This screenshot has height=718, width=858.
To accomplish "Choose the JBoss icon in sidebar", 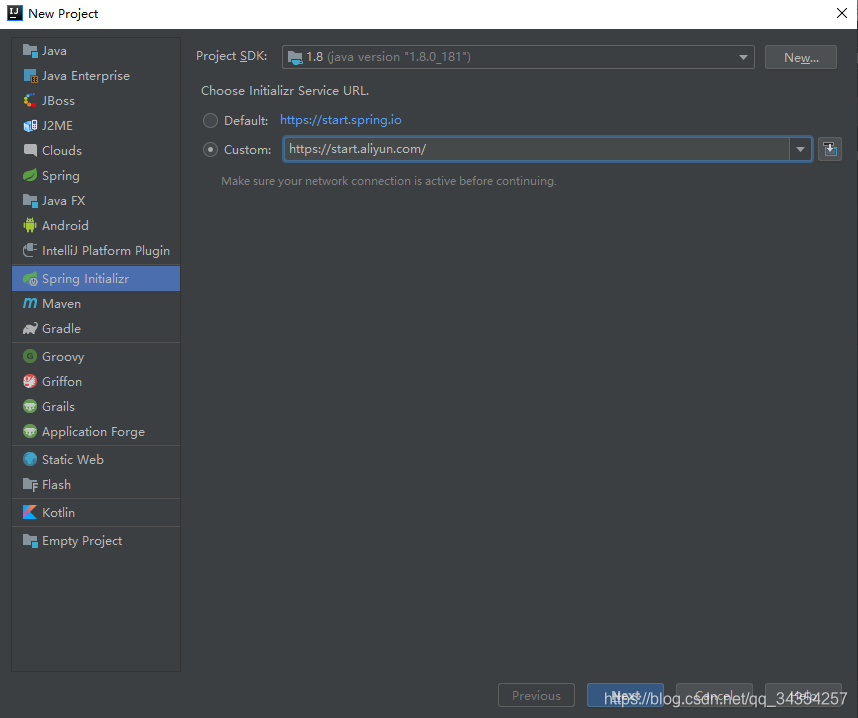I will click(30, 101).
